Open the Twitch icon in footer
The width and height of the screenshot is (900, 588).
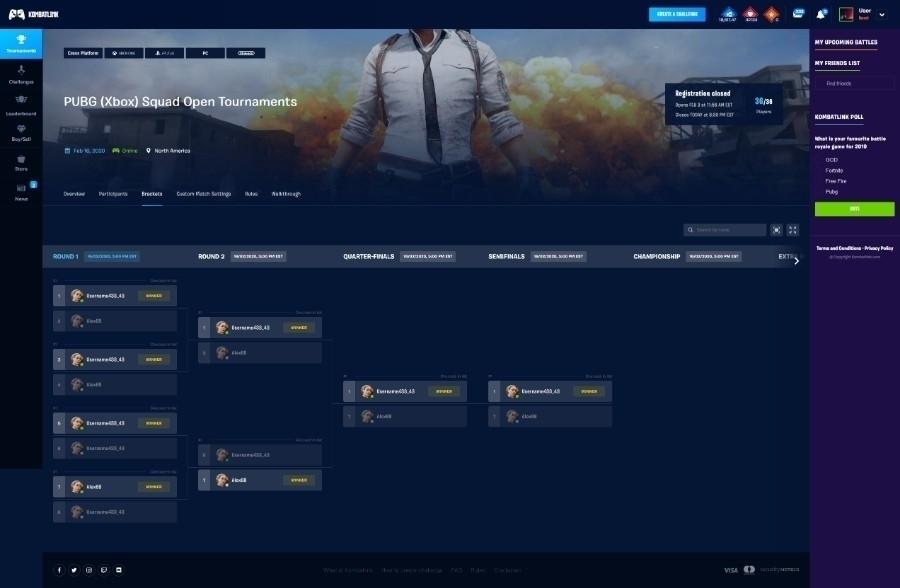(104, 570)
